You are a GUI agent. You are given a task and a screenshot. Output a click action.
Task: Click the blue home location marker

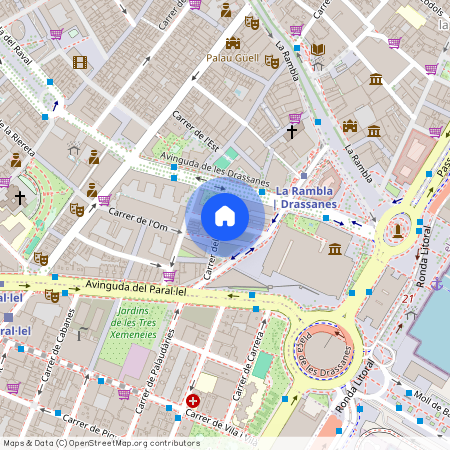(x=225, y=217)
